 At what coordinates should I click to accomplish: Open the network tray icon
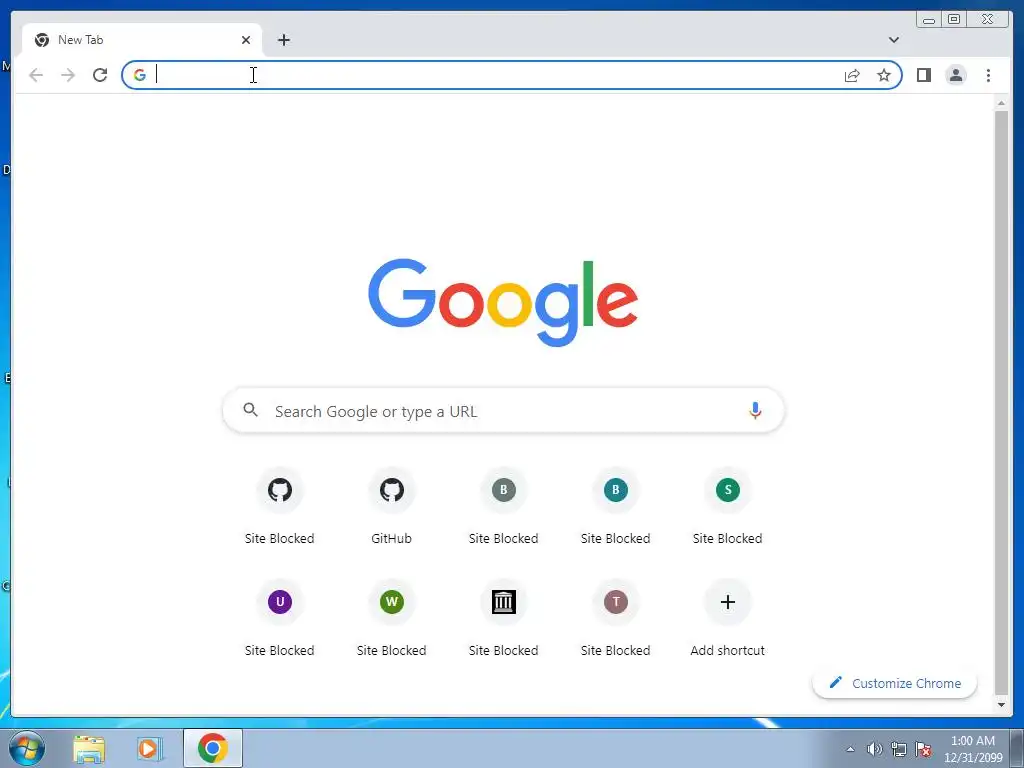899,749
